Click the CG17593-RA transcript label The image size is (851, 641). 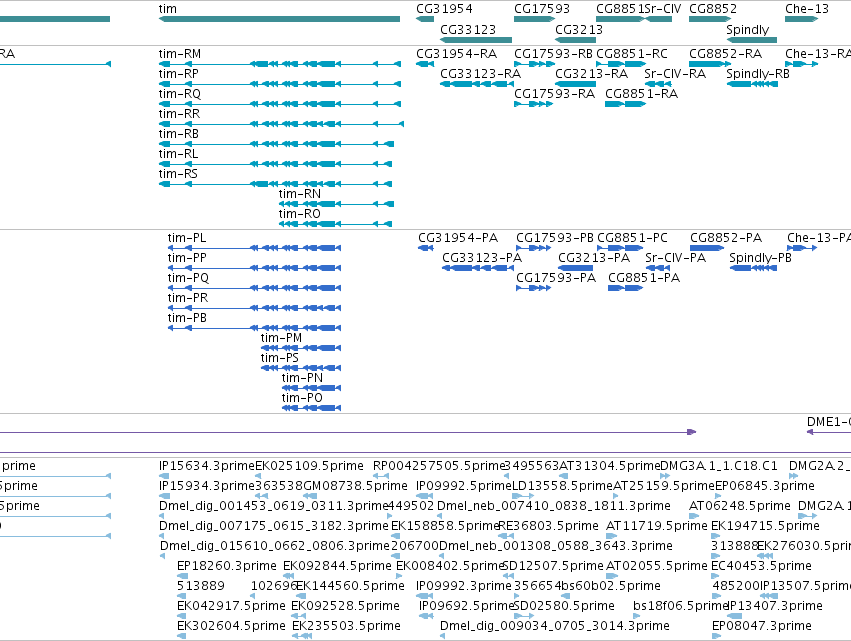(554, 94)
